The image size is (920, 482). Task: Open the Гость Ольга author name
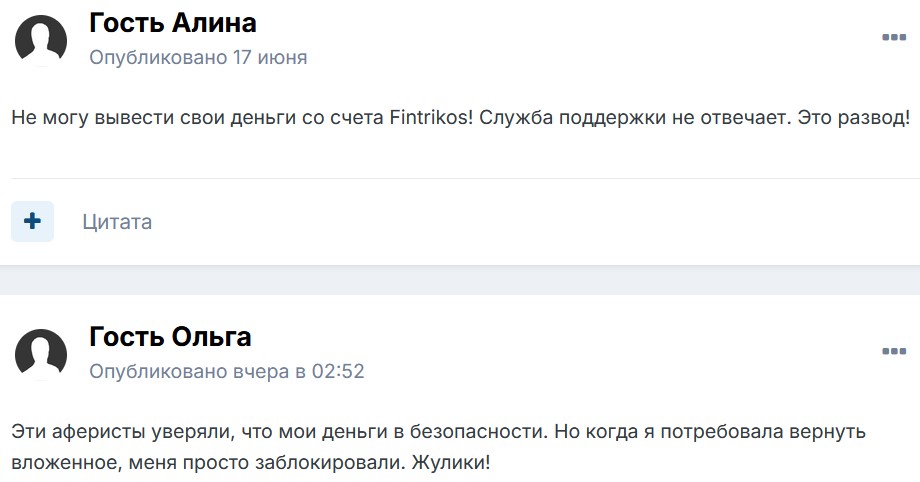[170, 336]
